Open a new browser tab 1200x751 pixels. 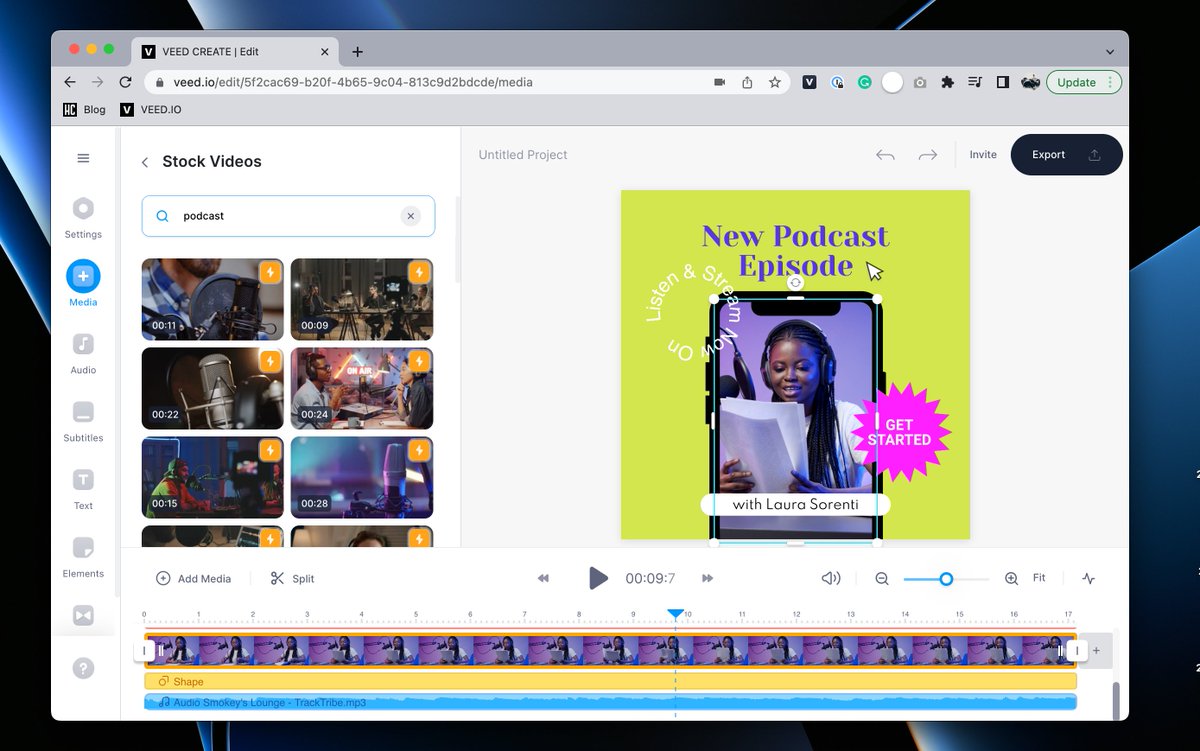357,52
